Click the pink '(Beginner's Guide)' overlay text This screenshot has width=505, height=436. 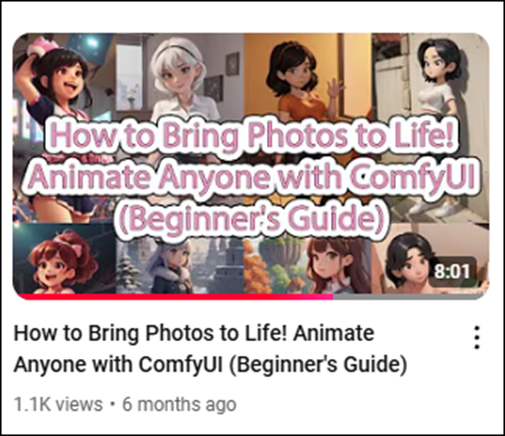pyautogui.click(x=253, y=217)
